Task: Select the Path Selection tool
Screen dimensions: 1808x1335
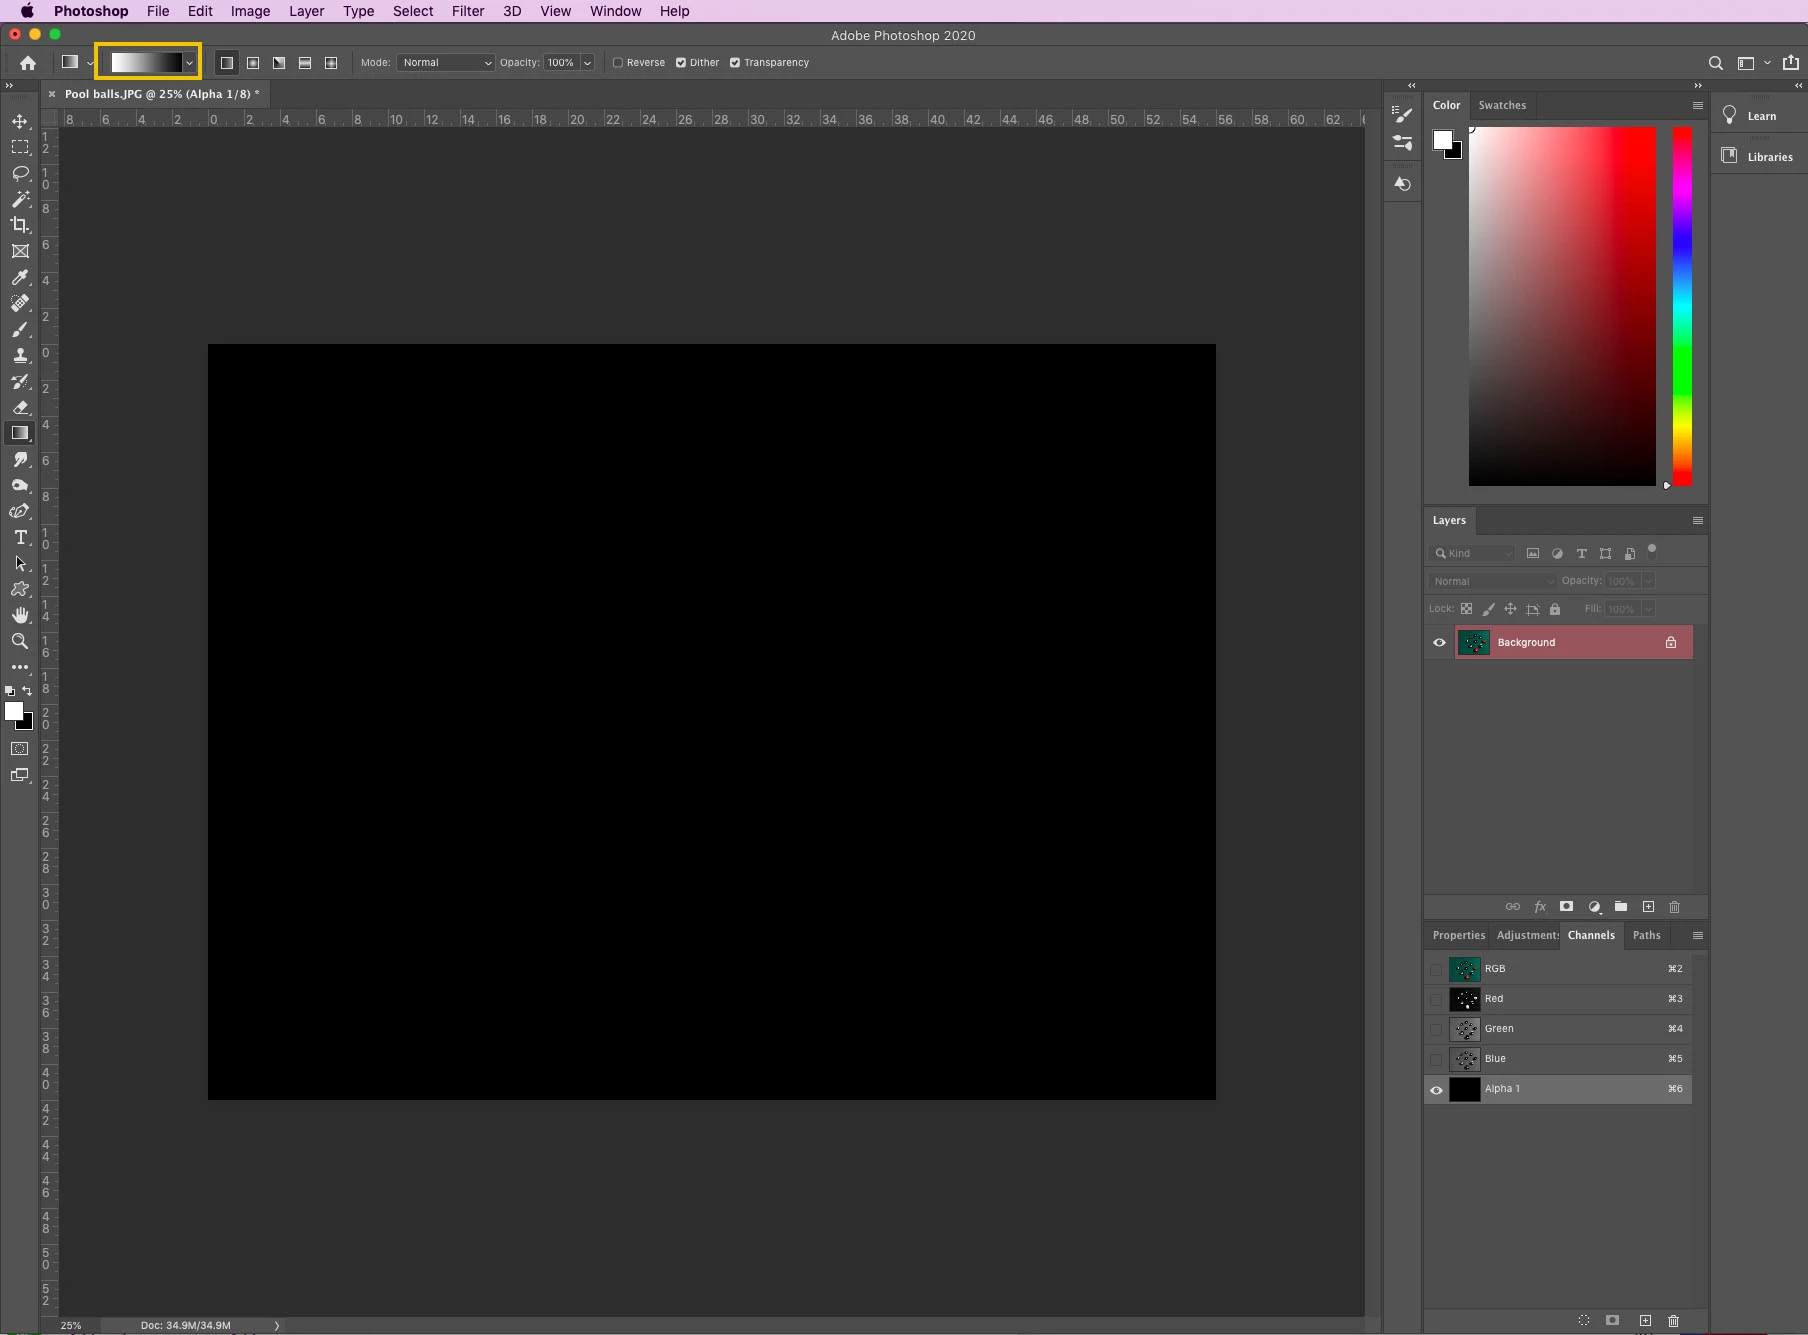Action: pyautogui.click(x=20, y=563)
